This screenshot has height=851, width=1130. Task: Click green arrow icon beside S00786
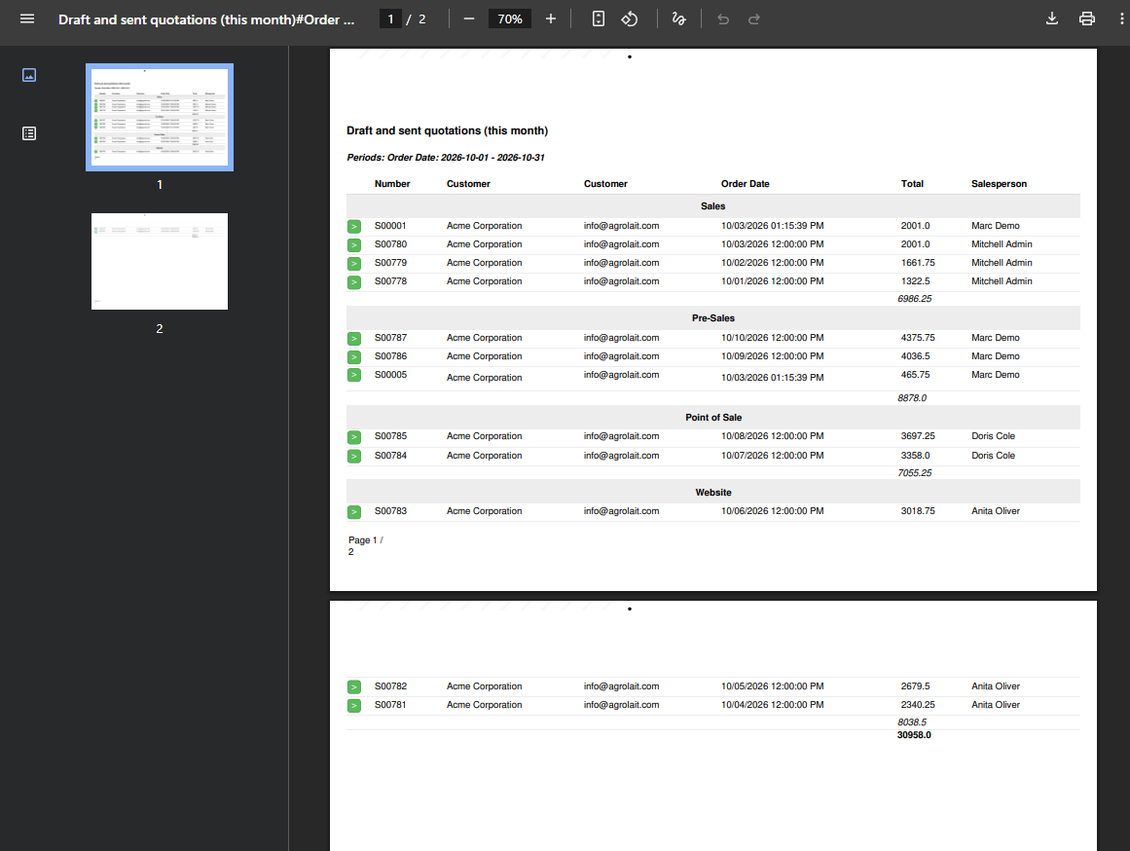click(x=354, y=357)
